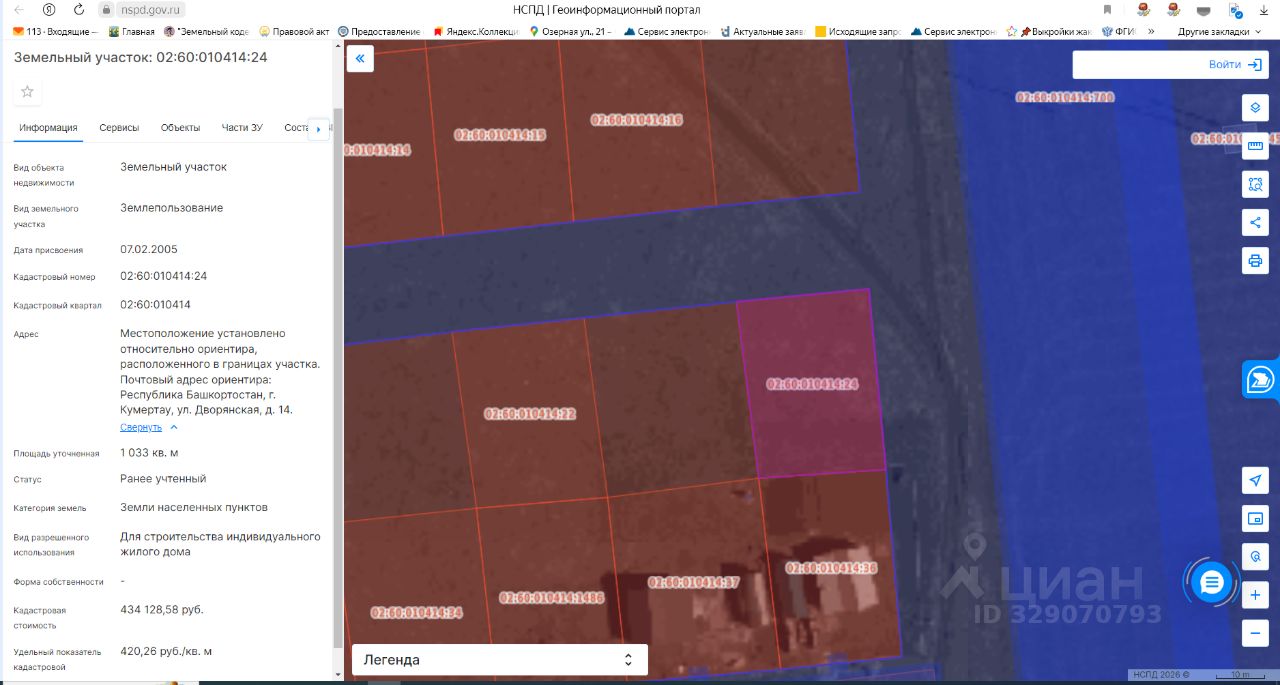Switch to the Сервисы tab
Viewport: 1280px width, 685px height.
click(119, 128)
